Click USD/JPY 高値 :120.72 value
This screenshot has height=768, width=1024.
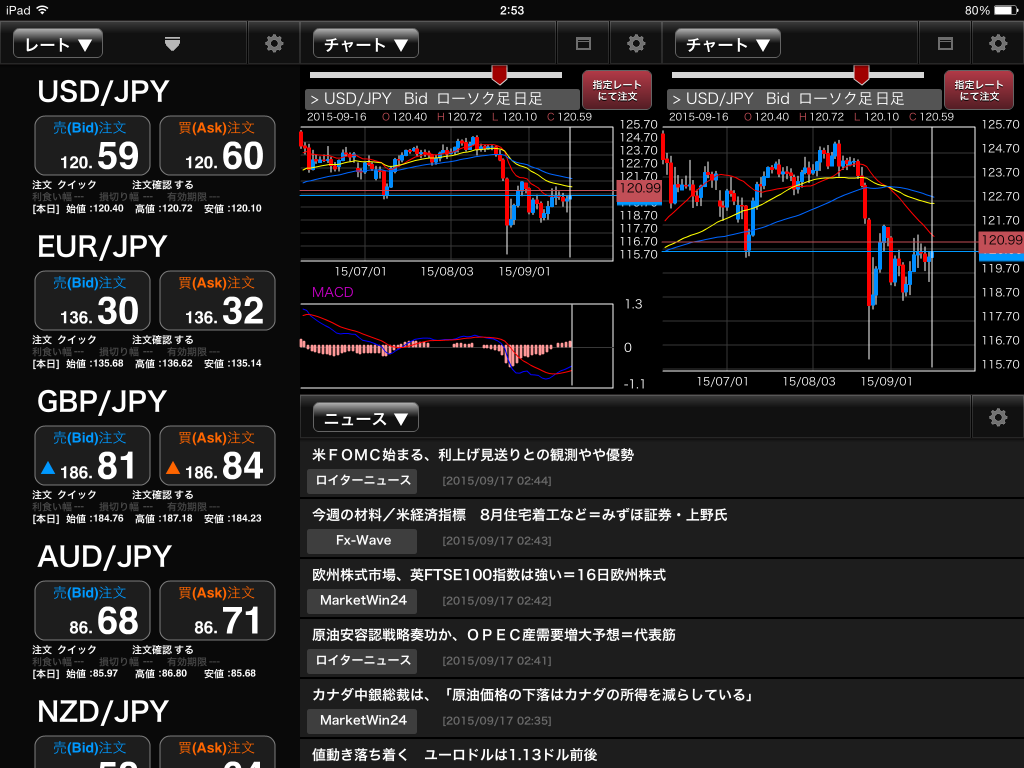164,209
